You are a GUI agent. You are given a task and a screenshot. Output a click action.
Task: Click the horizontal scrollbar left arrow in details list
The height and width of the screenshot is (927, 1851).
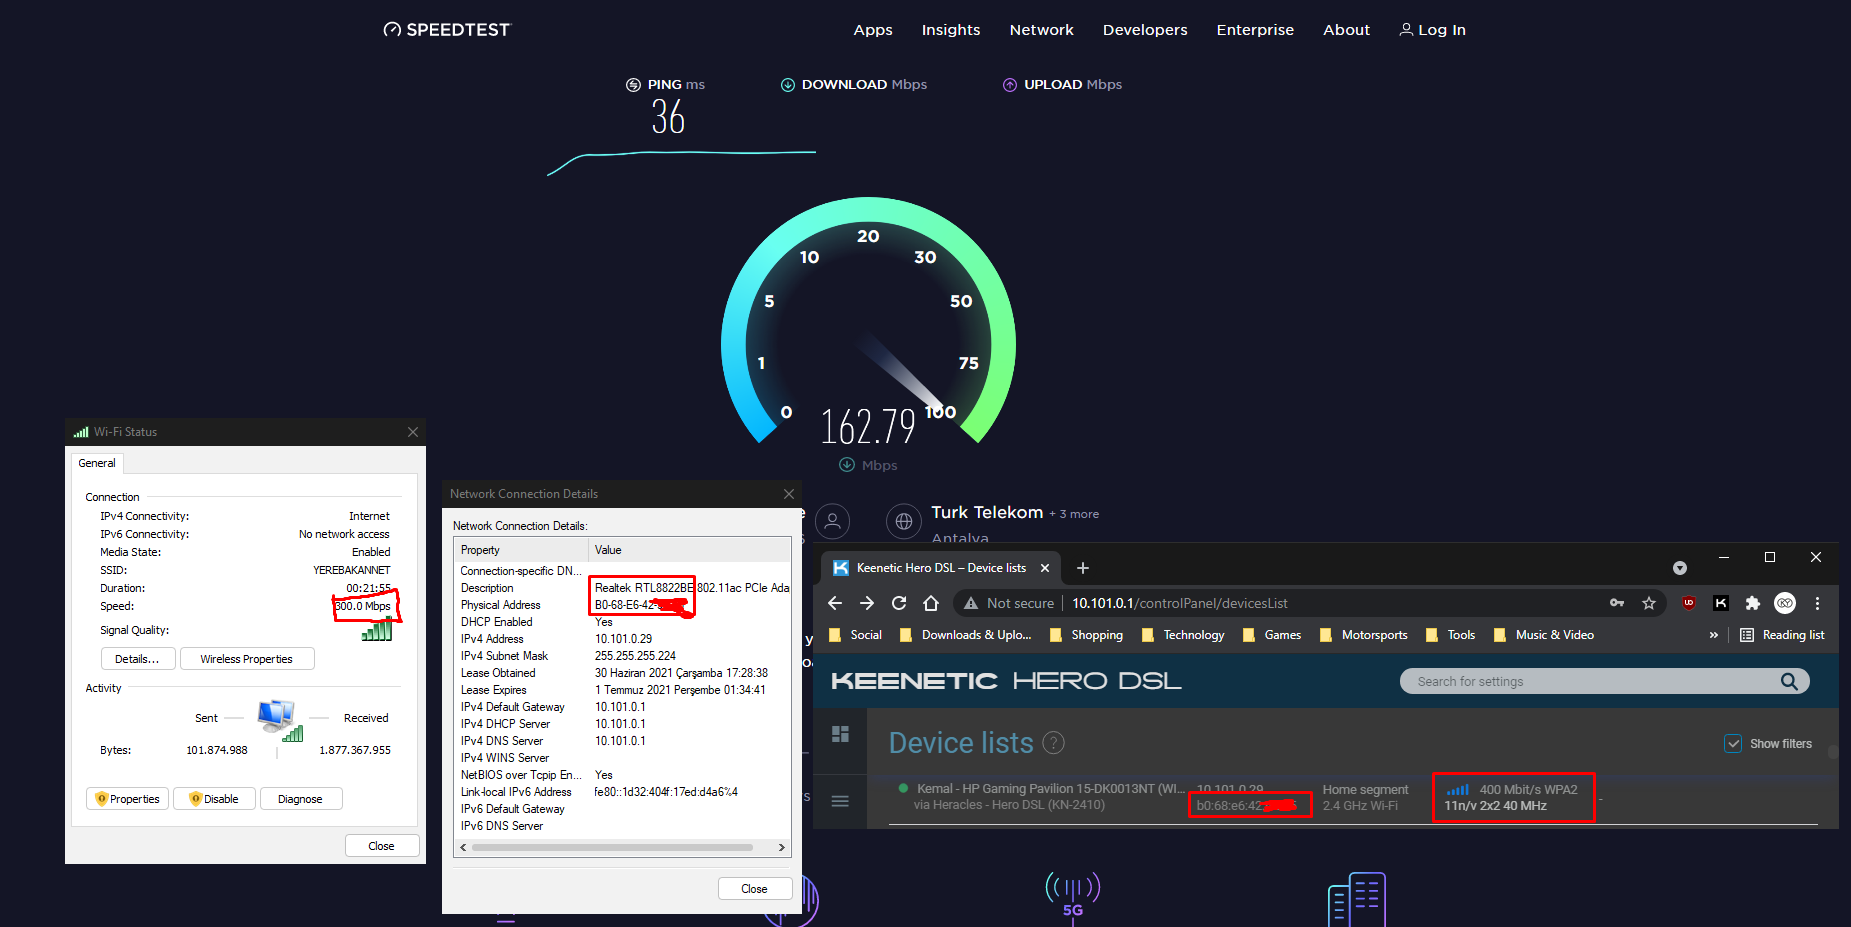pyautogui.click(x=463, y=847)
